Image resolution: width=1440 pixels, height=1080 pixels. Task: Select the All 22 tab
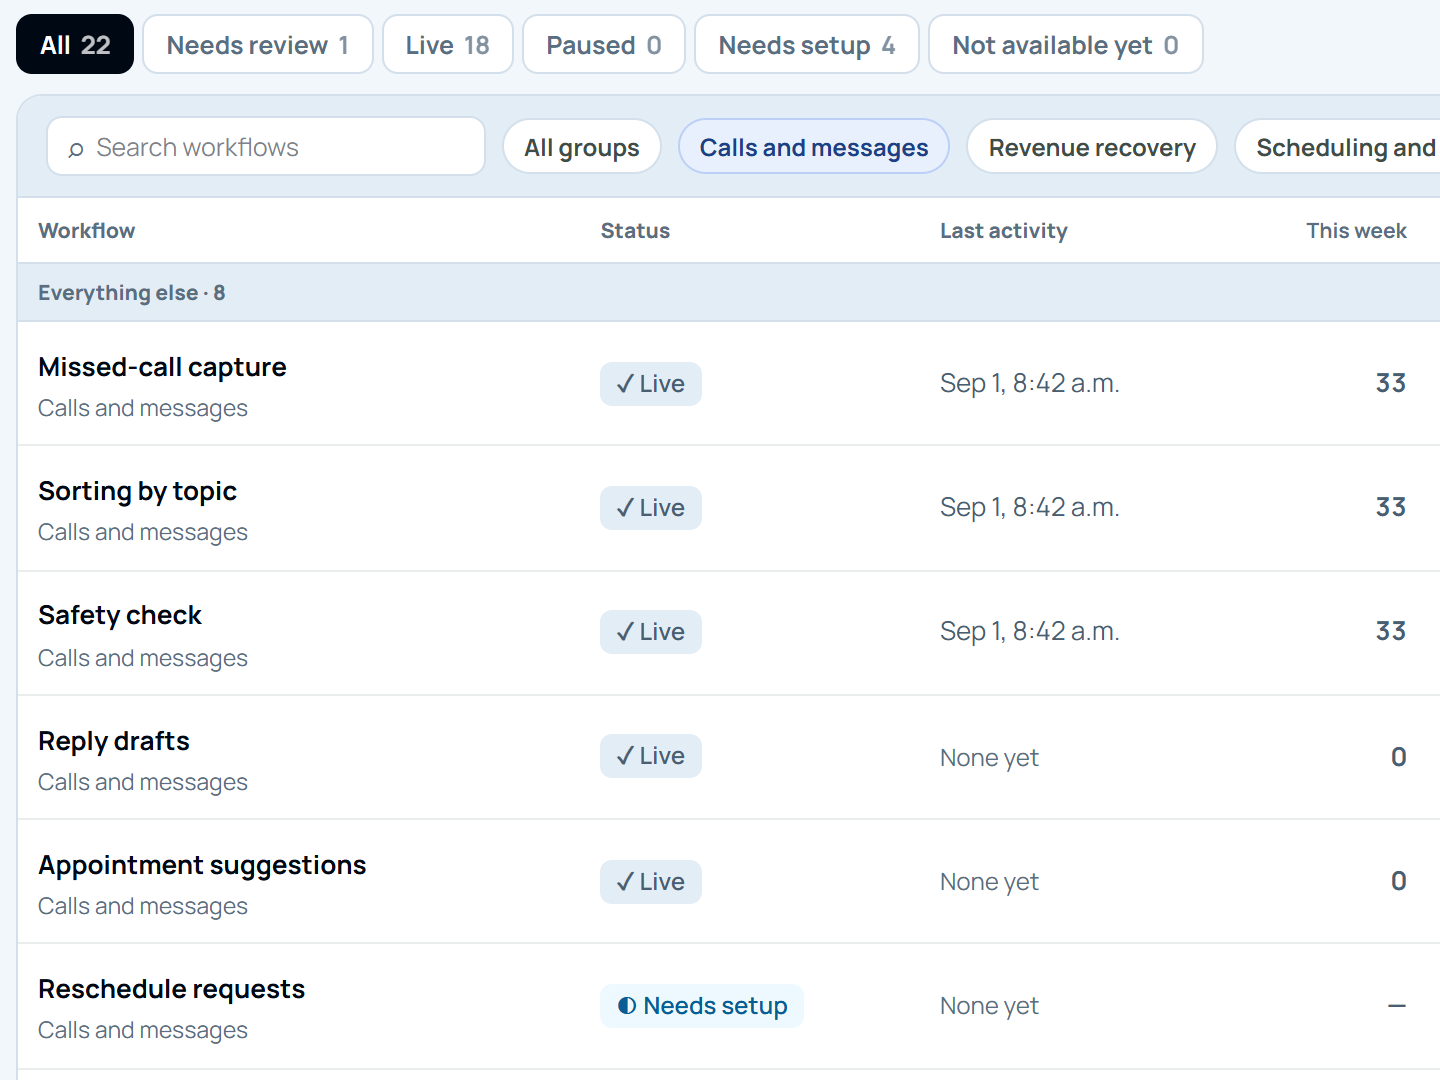click(x=75, y=44)
